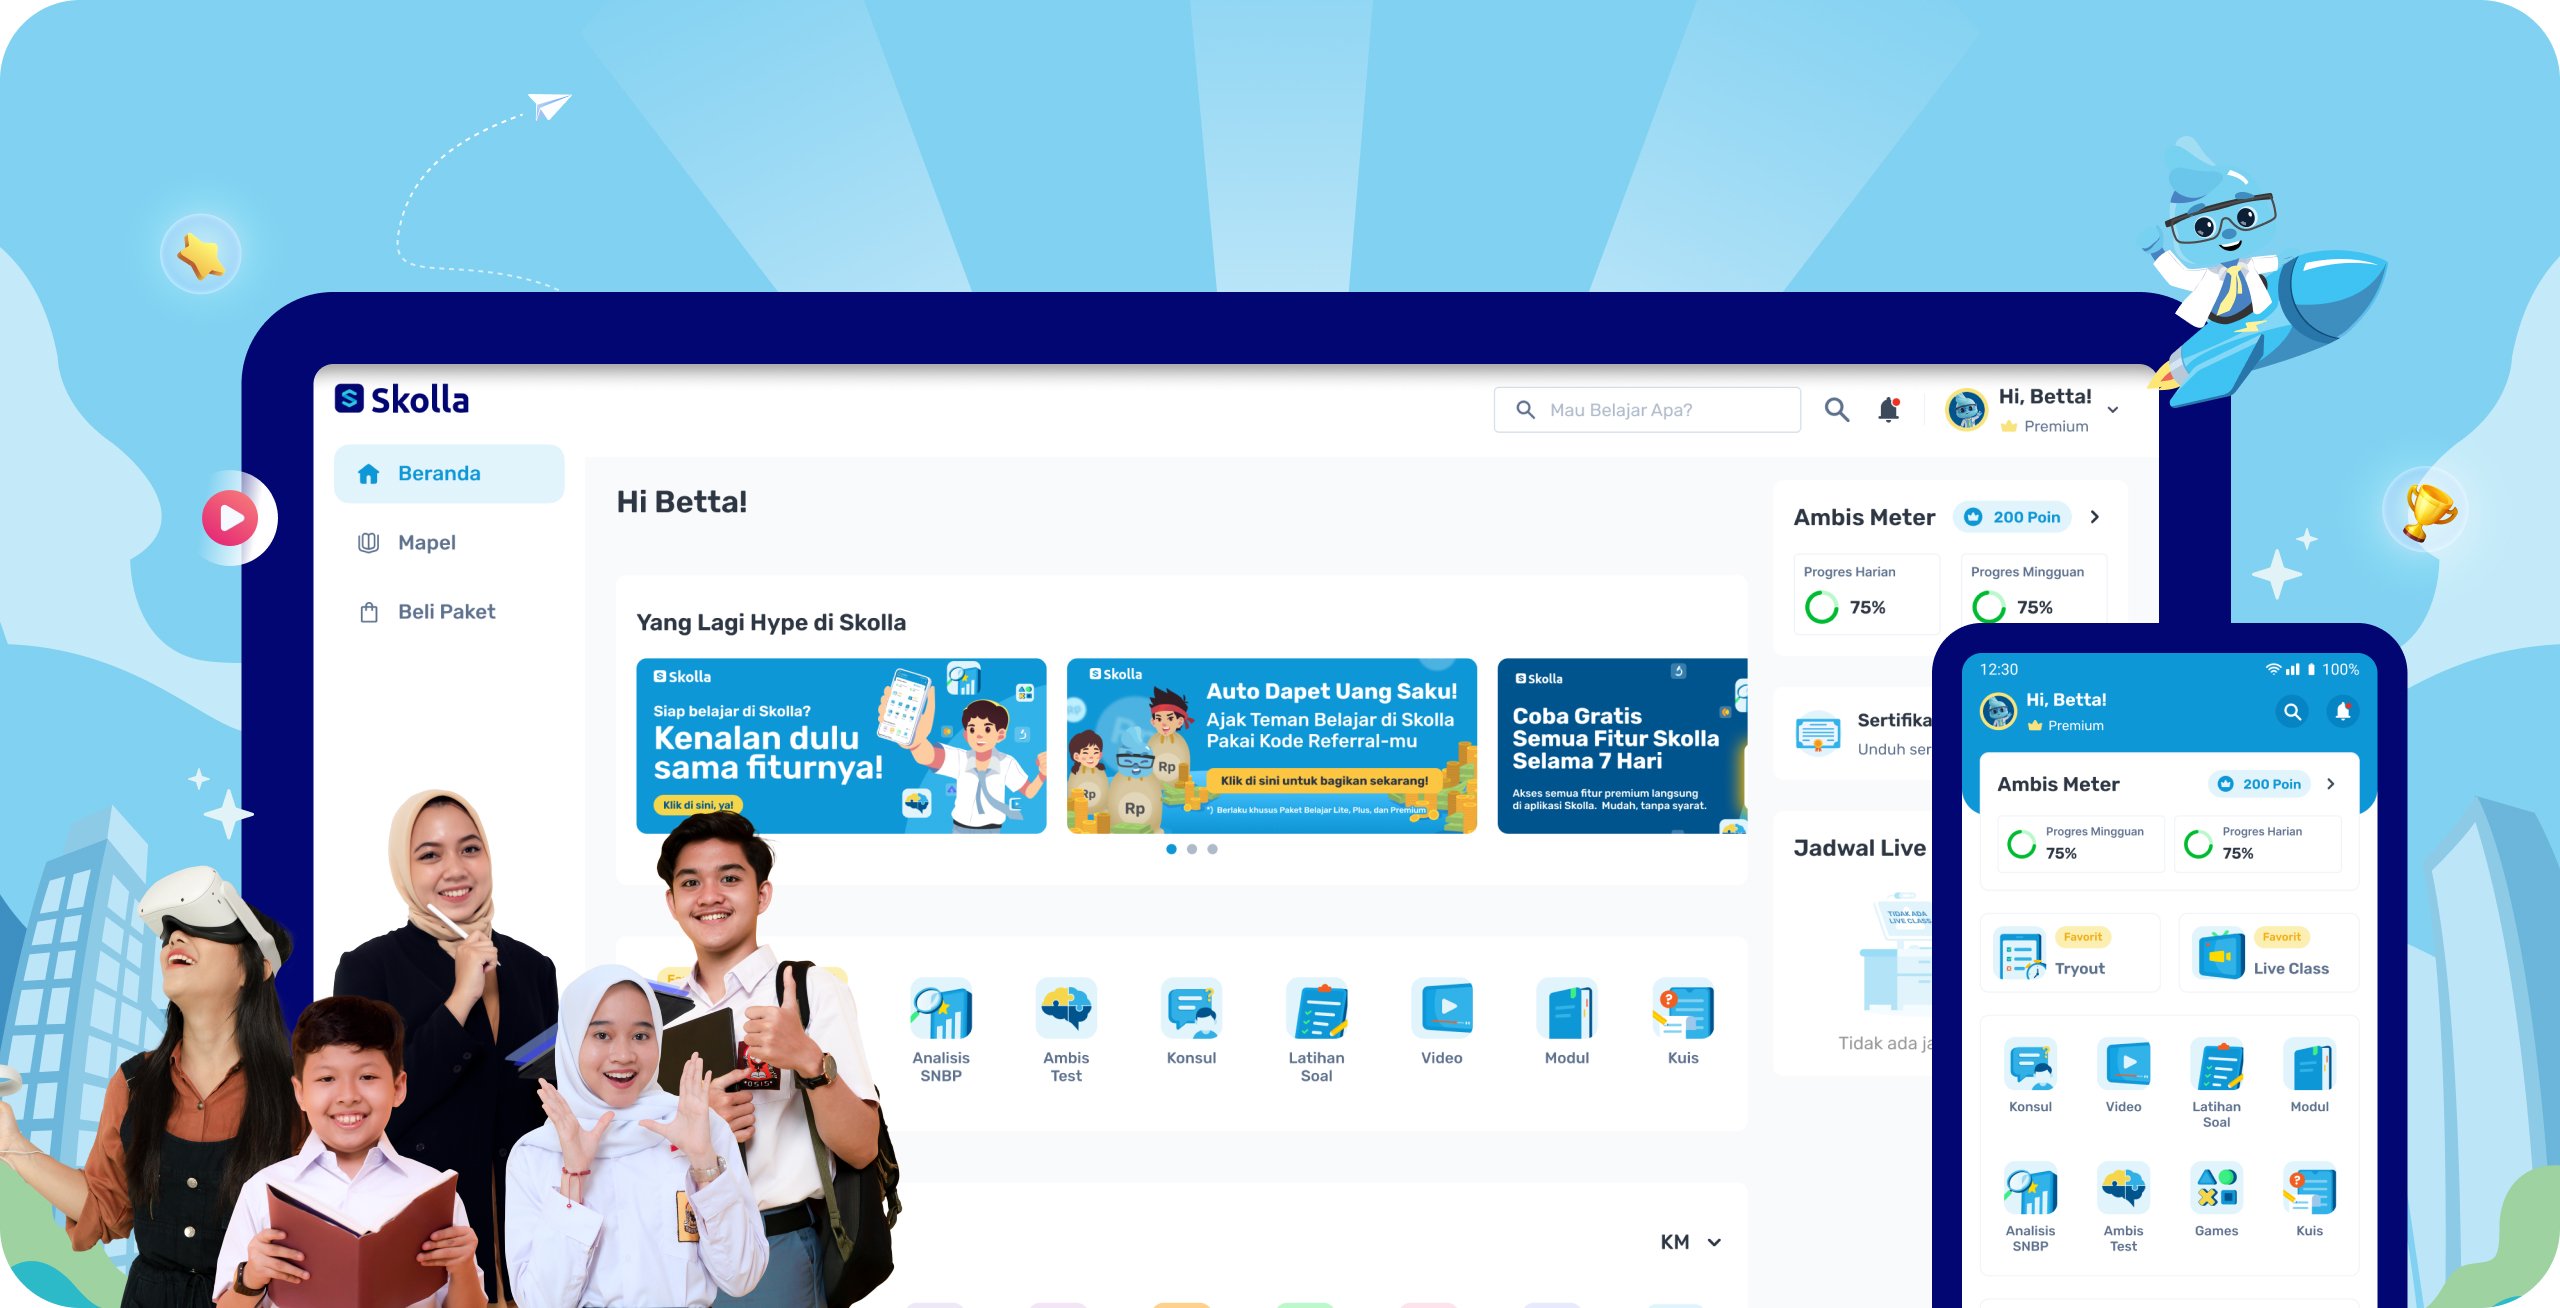Select the third carousel dot indicator
Screen dimensions: 2560x1308
pyautogui.click(x=1212, y=849)
